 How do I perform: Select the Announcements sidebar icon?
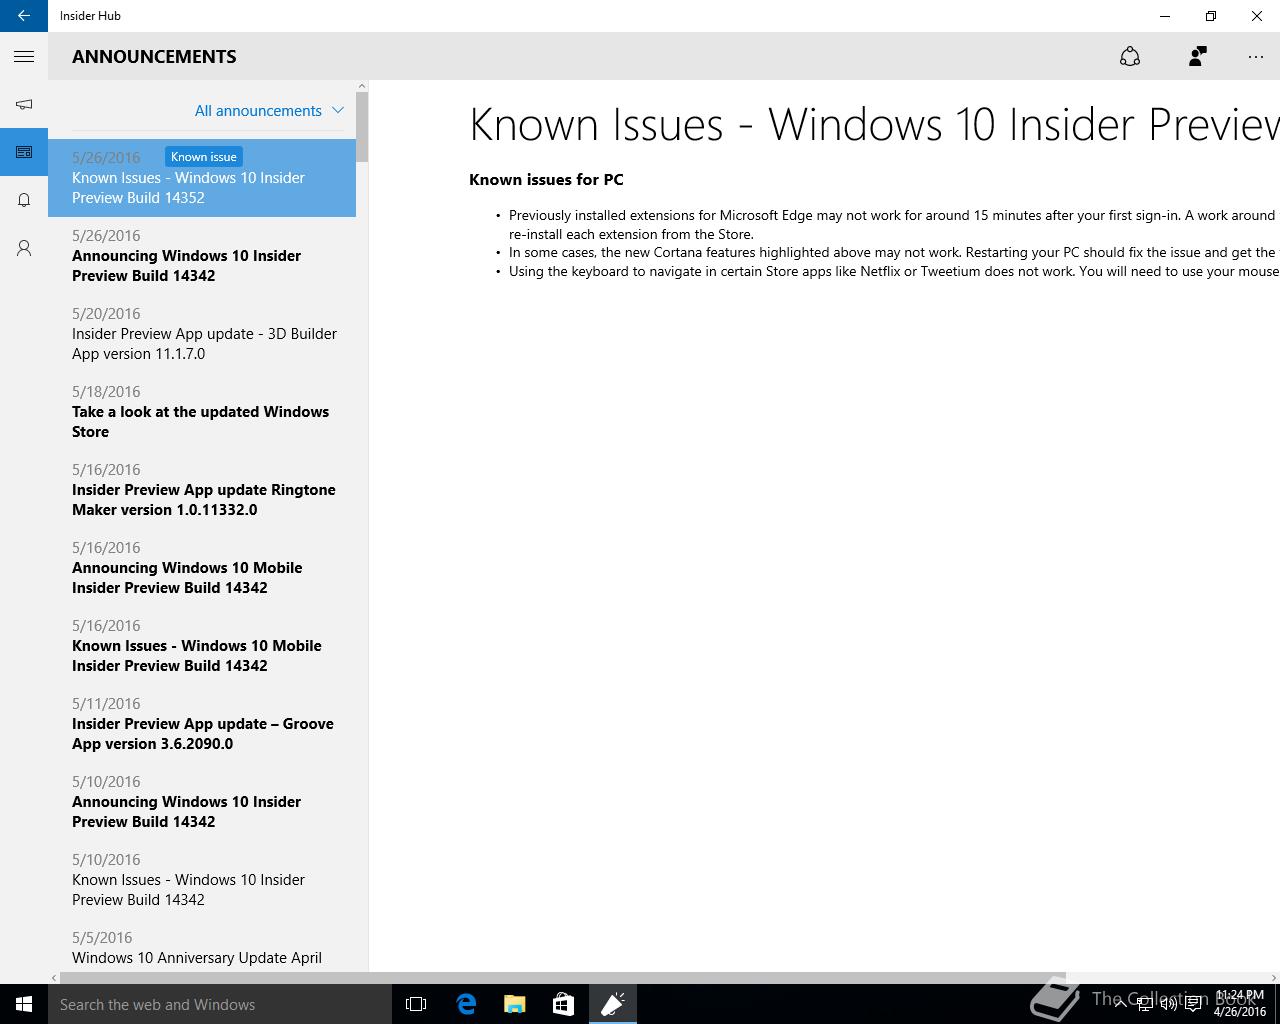[24, 152]
